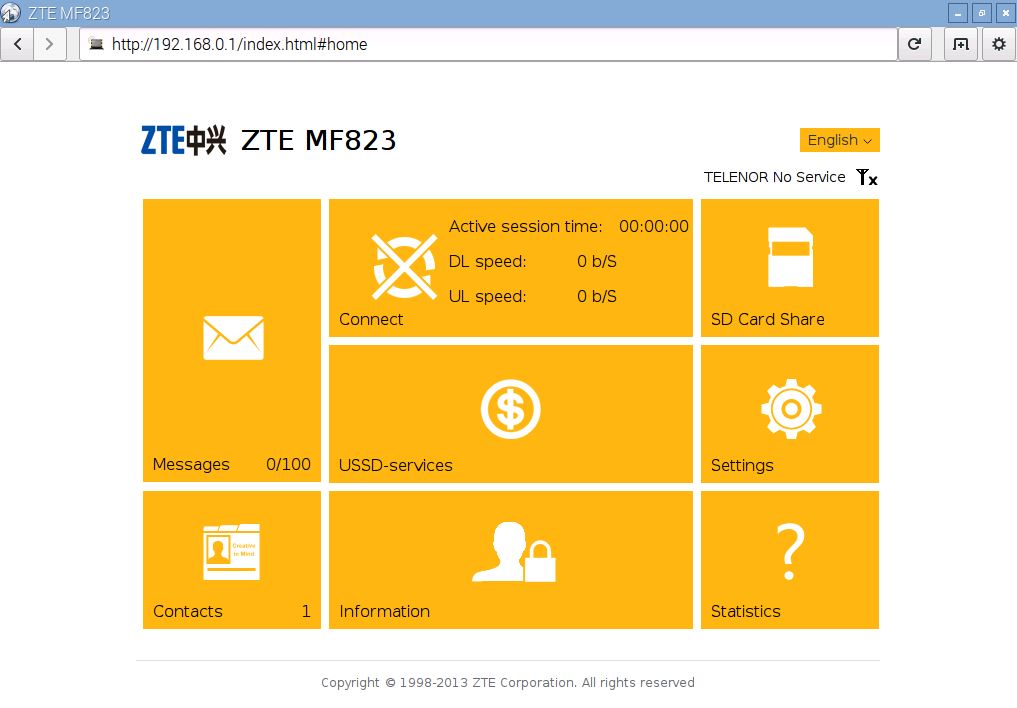Click the Contacts count 1
The width and height of the screenshot is (1017, 708).
306,611
